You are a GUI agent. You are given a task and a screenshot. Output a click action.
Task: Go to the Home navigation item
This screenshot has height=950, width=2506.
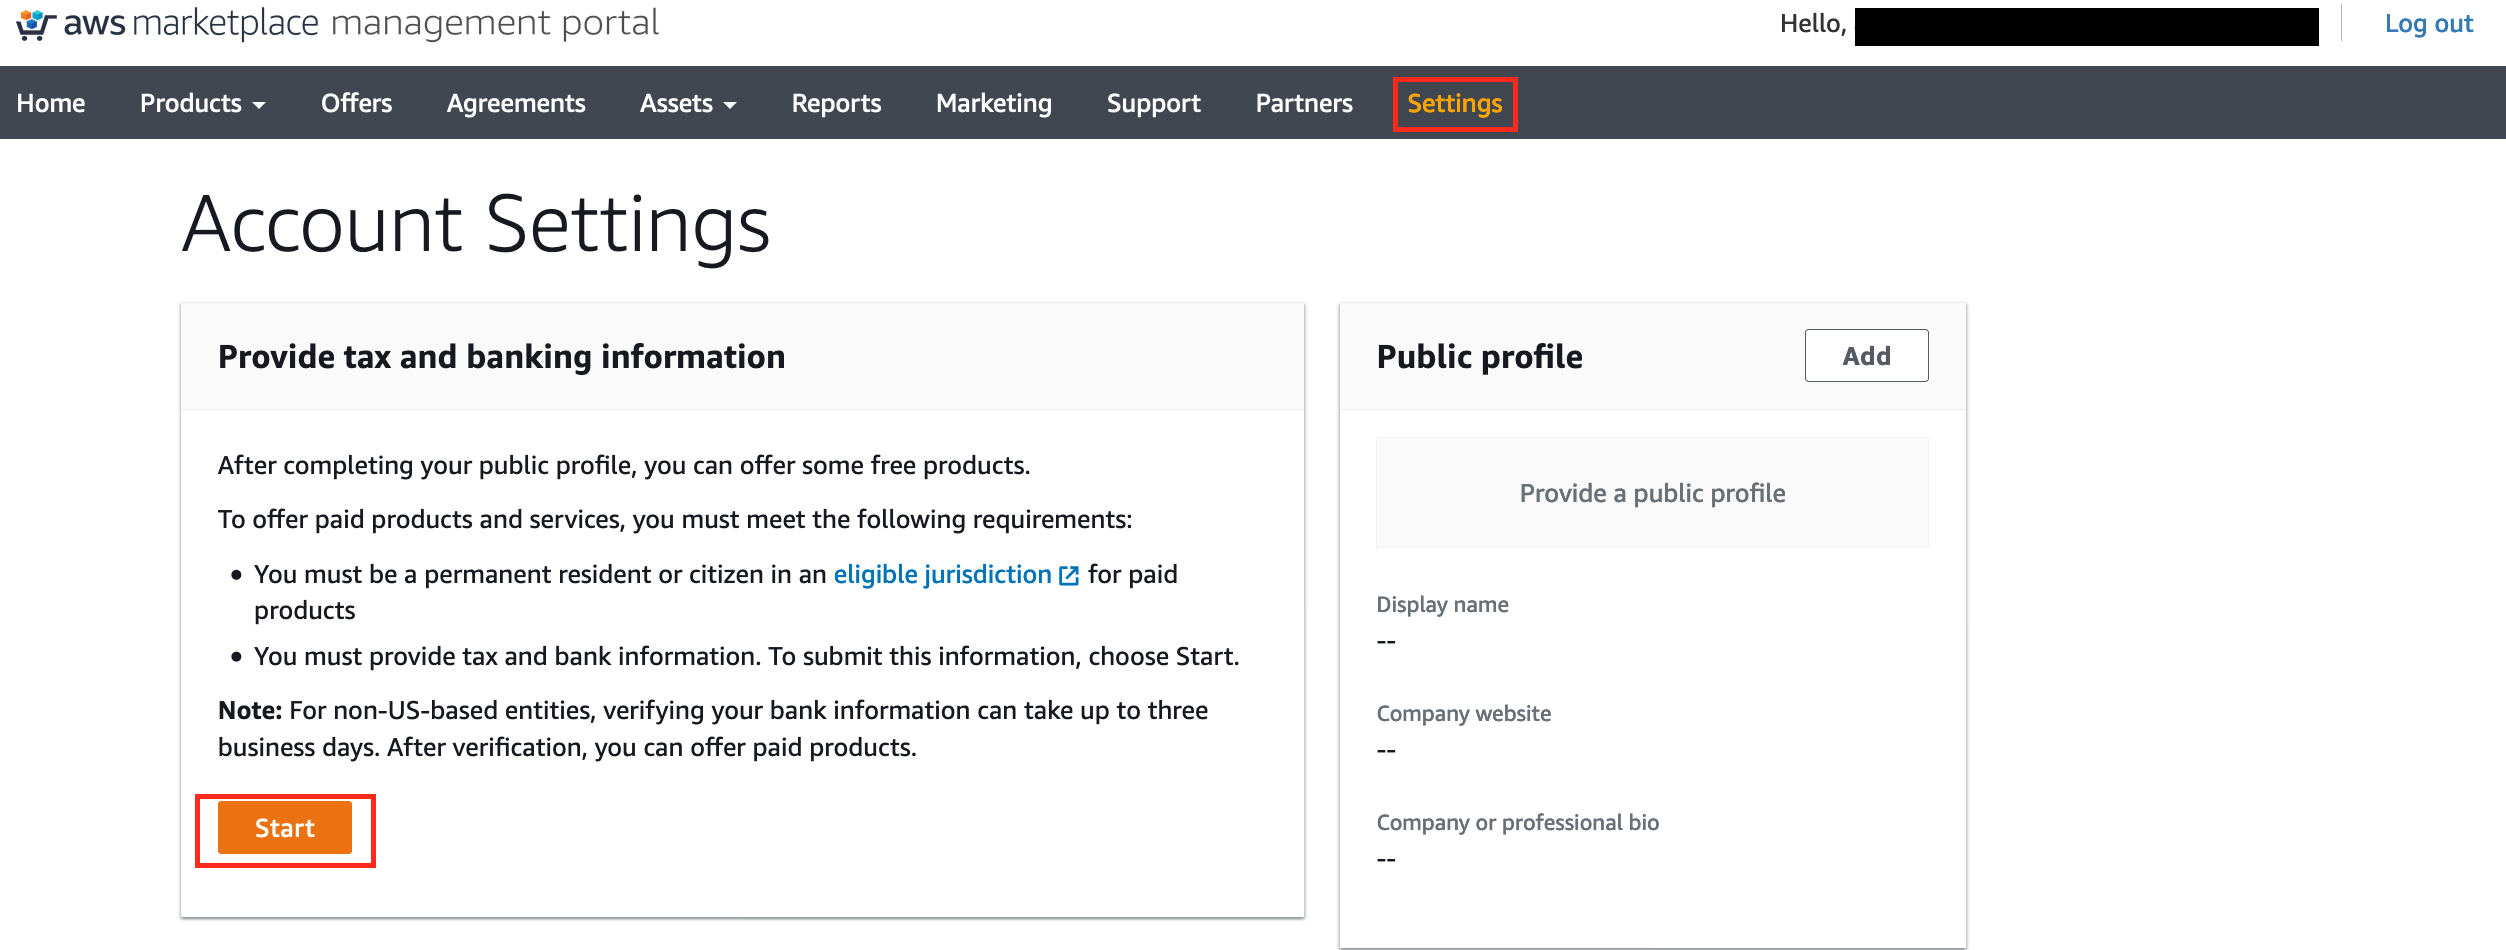tap(51, 103)
